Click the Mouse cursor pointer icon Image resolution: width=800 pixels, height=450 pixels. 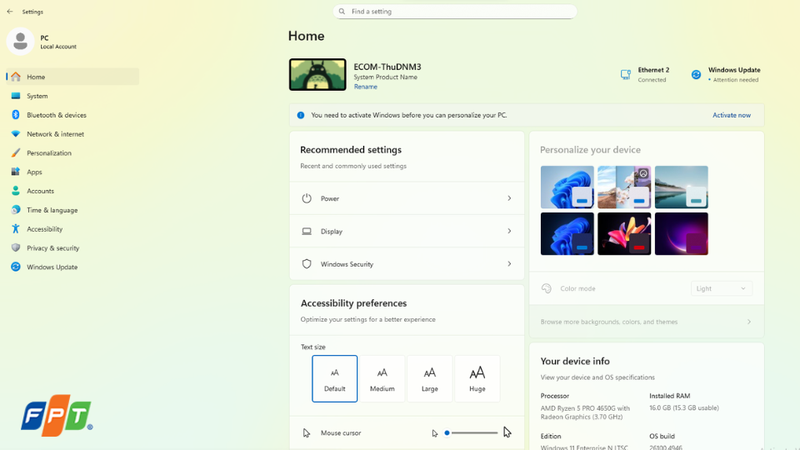(x=306, y=433)
